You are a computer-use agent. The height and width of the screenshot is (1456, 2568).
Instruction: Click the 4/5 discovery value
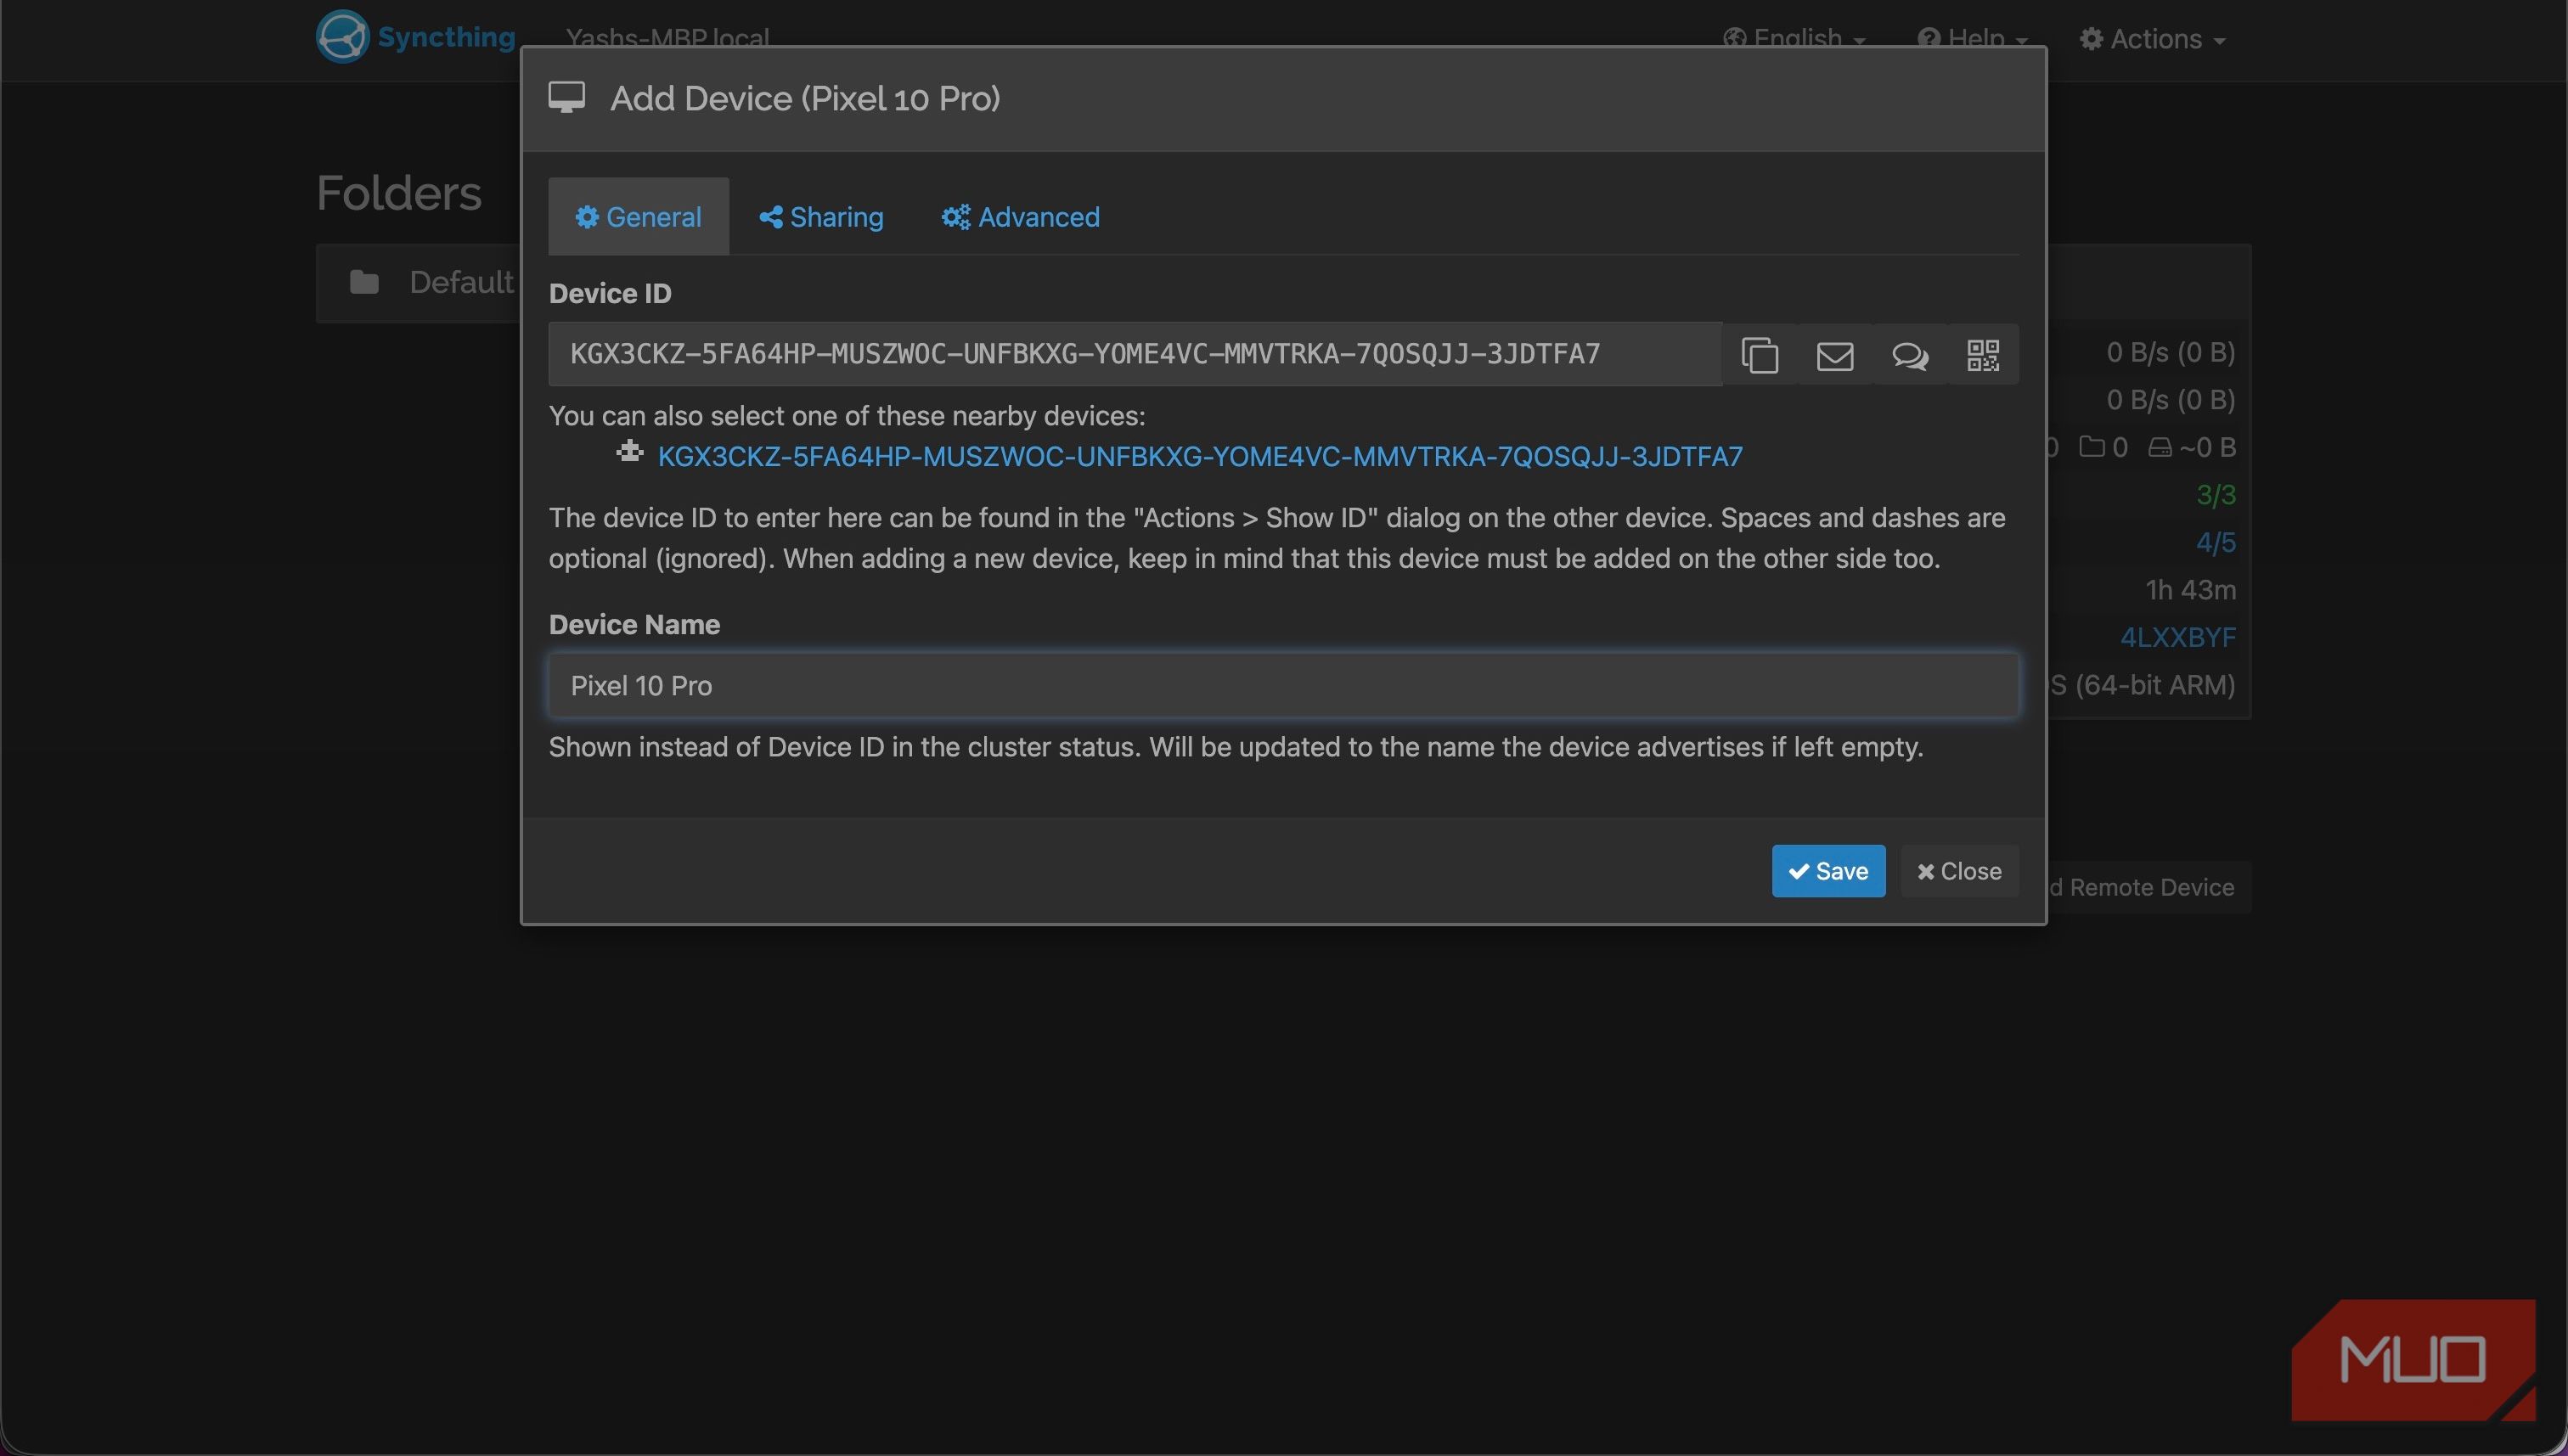coord(2216,543)
